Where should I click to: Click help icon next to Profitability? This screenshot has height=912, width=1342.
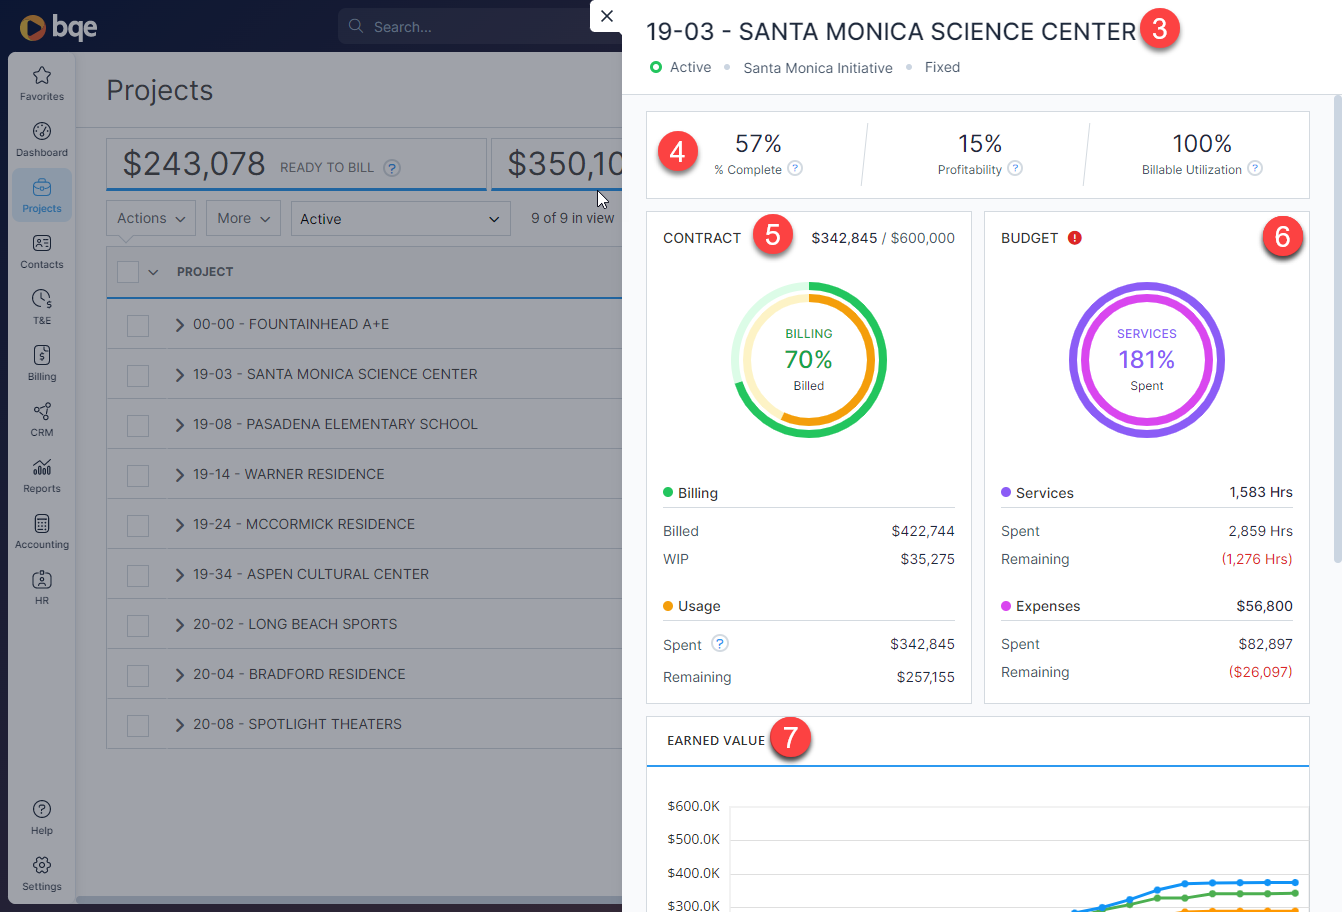pyautogui.click(x=1015, y=169)
